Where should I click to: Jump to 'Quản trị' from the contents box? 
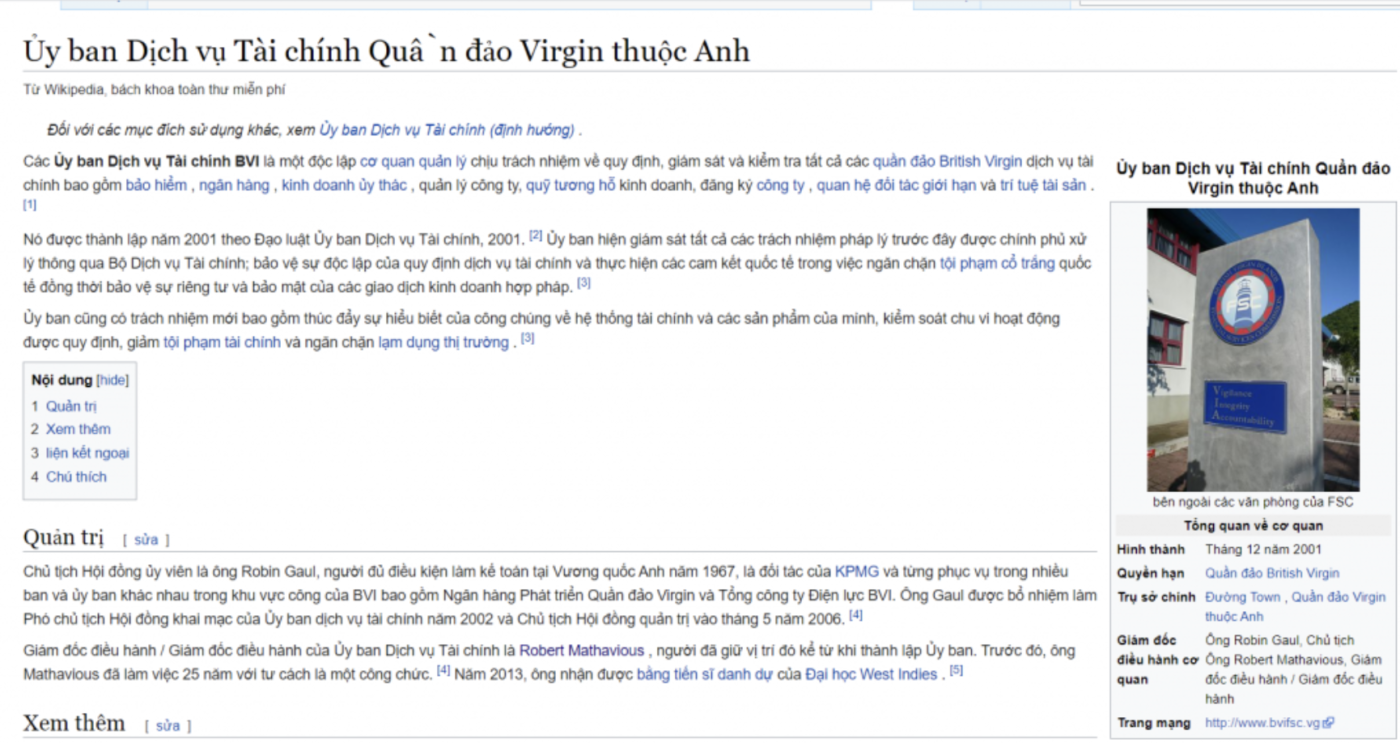coord(71,406)
